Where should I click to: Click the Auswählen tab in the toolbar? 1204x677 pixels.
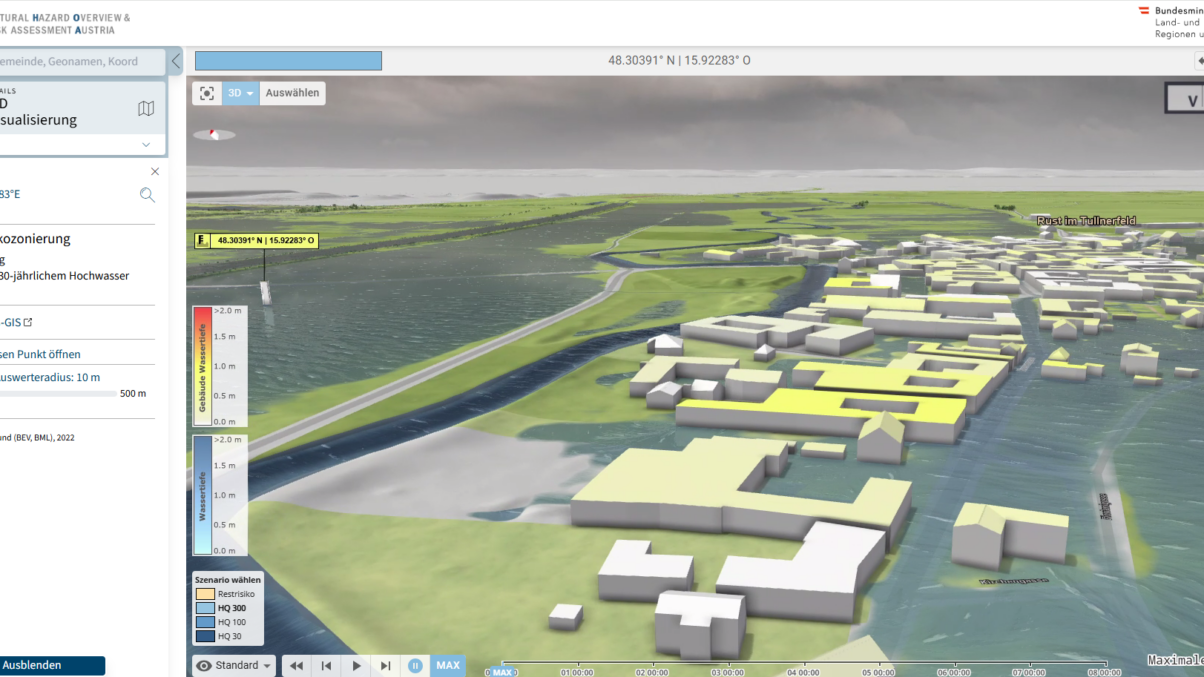tap(292, 93)
